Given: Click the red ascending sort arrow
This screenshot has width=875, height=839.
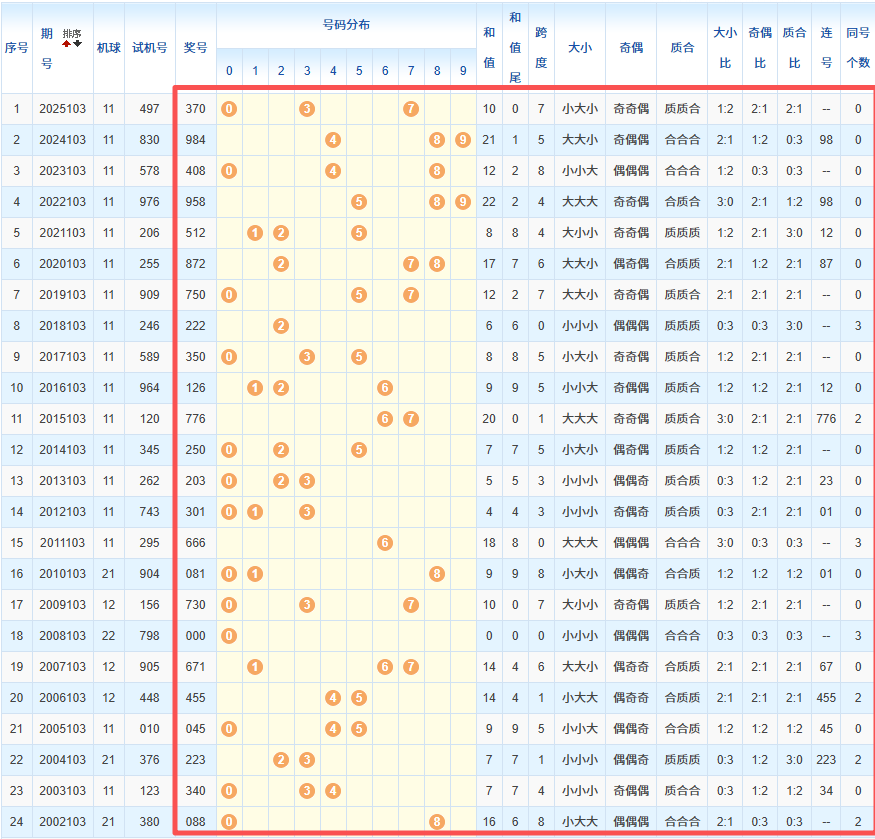Looking at the screenshot, I should click(x=67, y=45).
